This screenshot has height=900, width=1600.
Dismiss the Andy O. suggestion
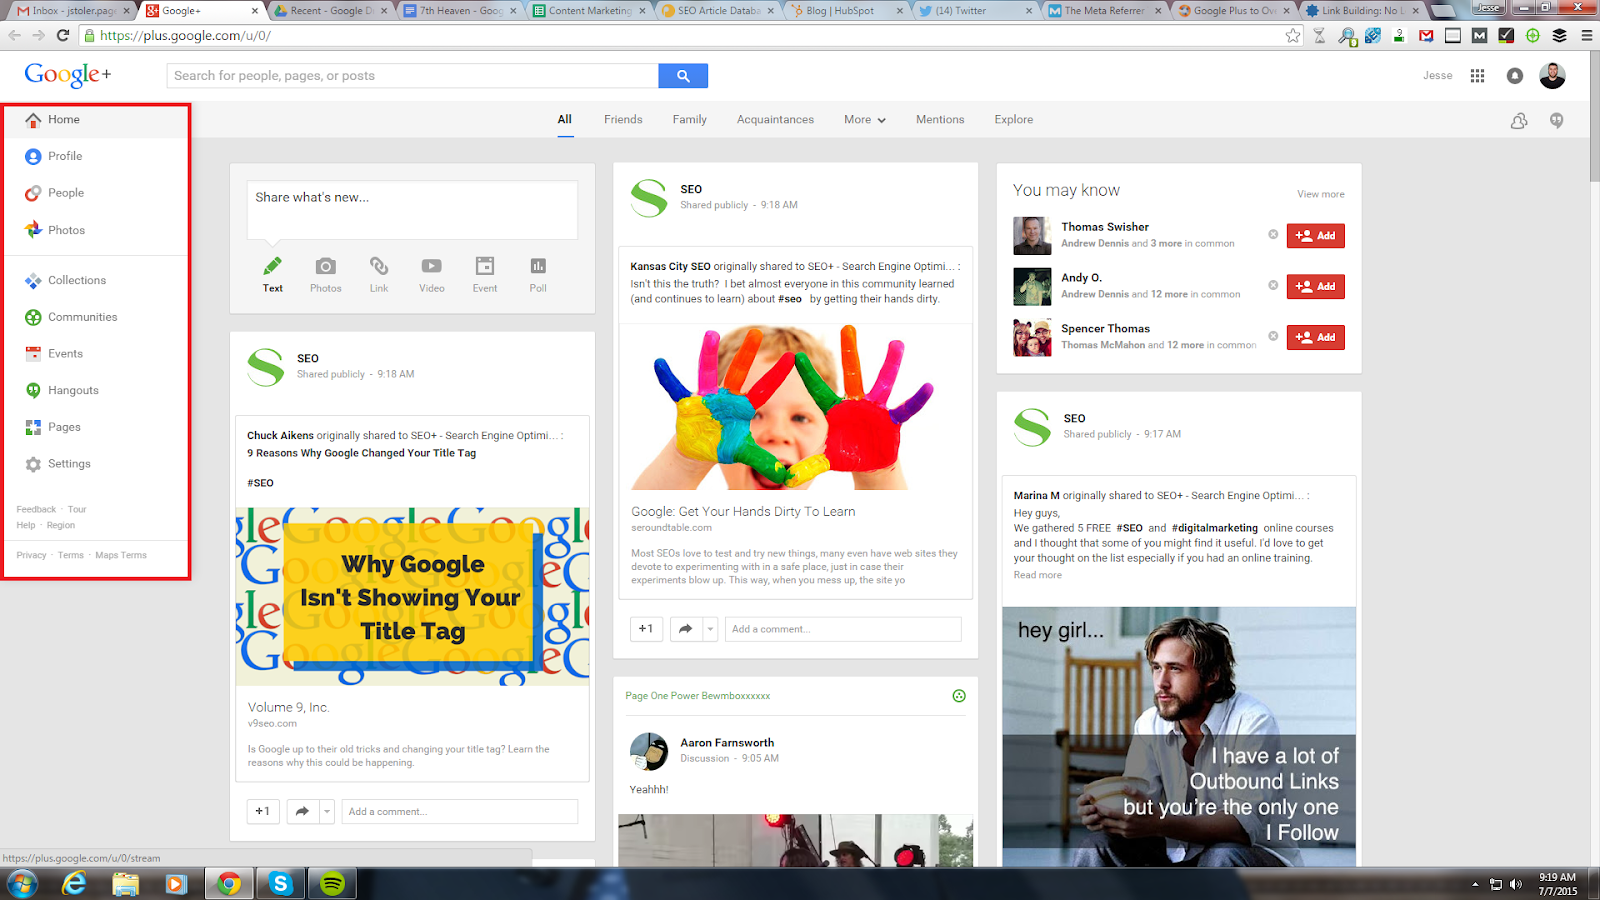tap(1273, 285)
